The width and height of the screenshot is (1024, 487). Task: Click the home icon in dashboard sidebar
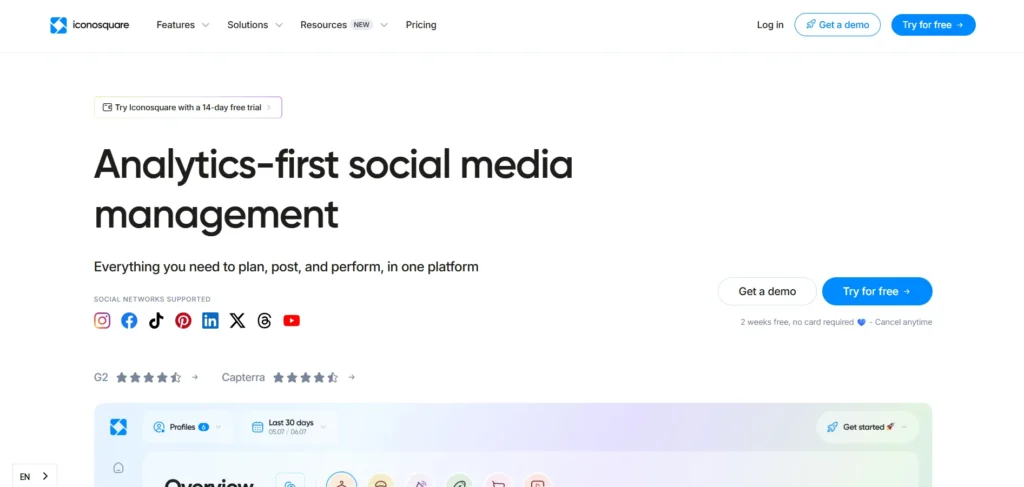click(118, 467)
